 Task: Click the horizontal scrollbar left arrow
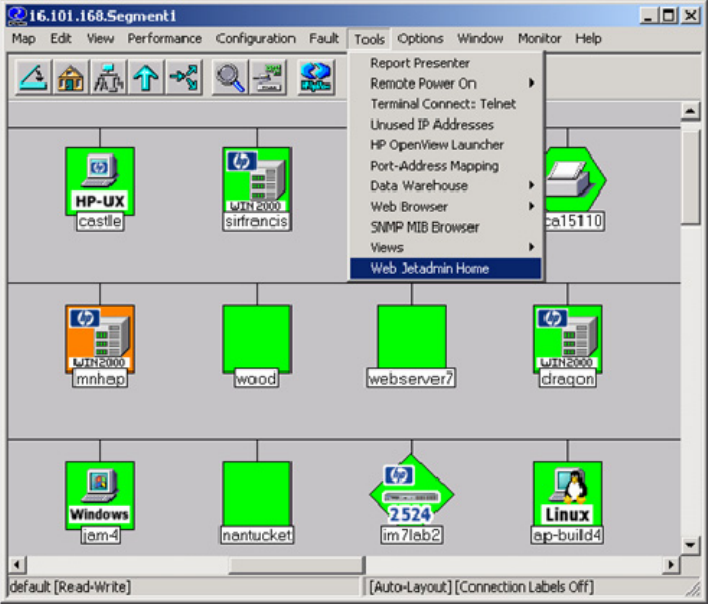point(17,565)
